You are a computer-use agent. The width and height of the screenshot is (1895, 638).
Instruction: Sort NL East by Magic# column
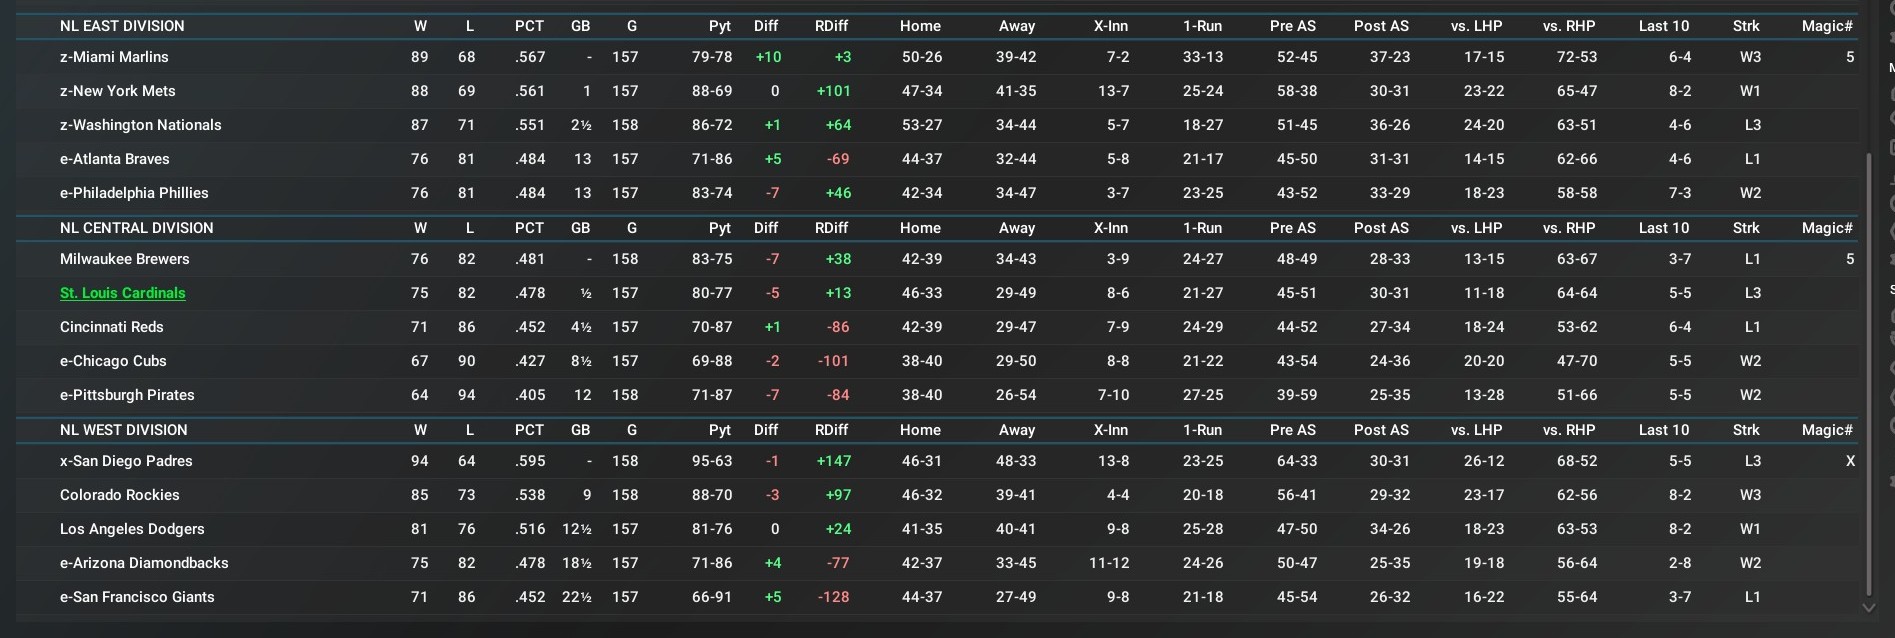pyautogui.click(x=1826, y=26)
